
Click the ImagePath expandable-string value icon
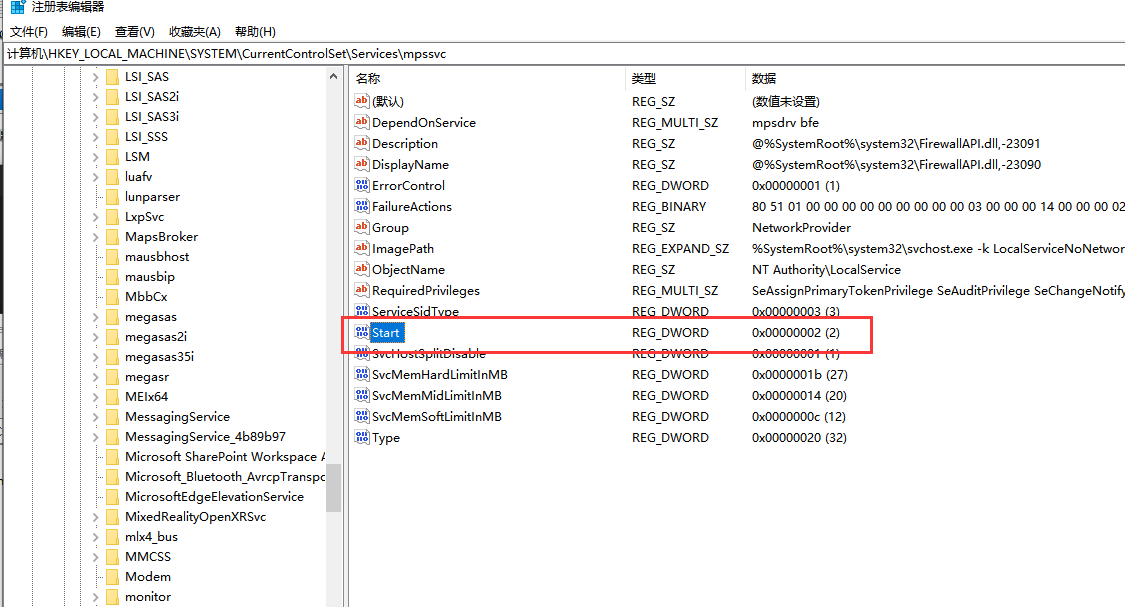(x=361, y=248)
